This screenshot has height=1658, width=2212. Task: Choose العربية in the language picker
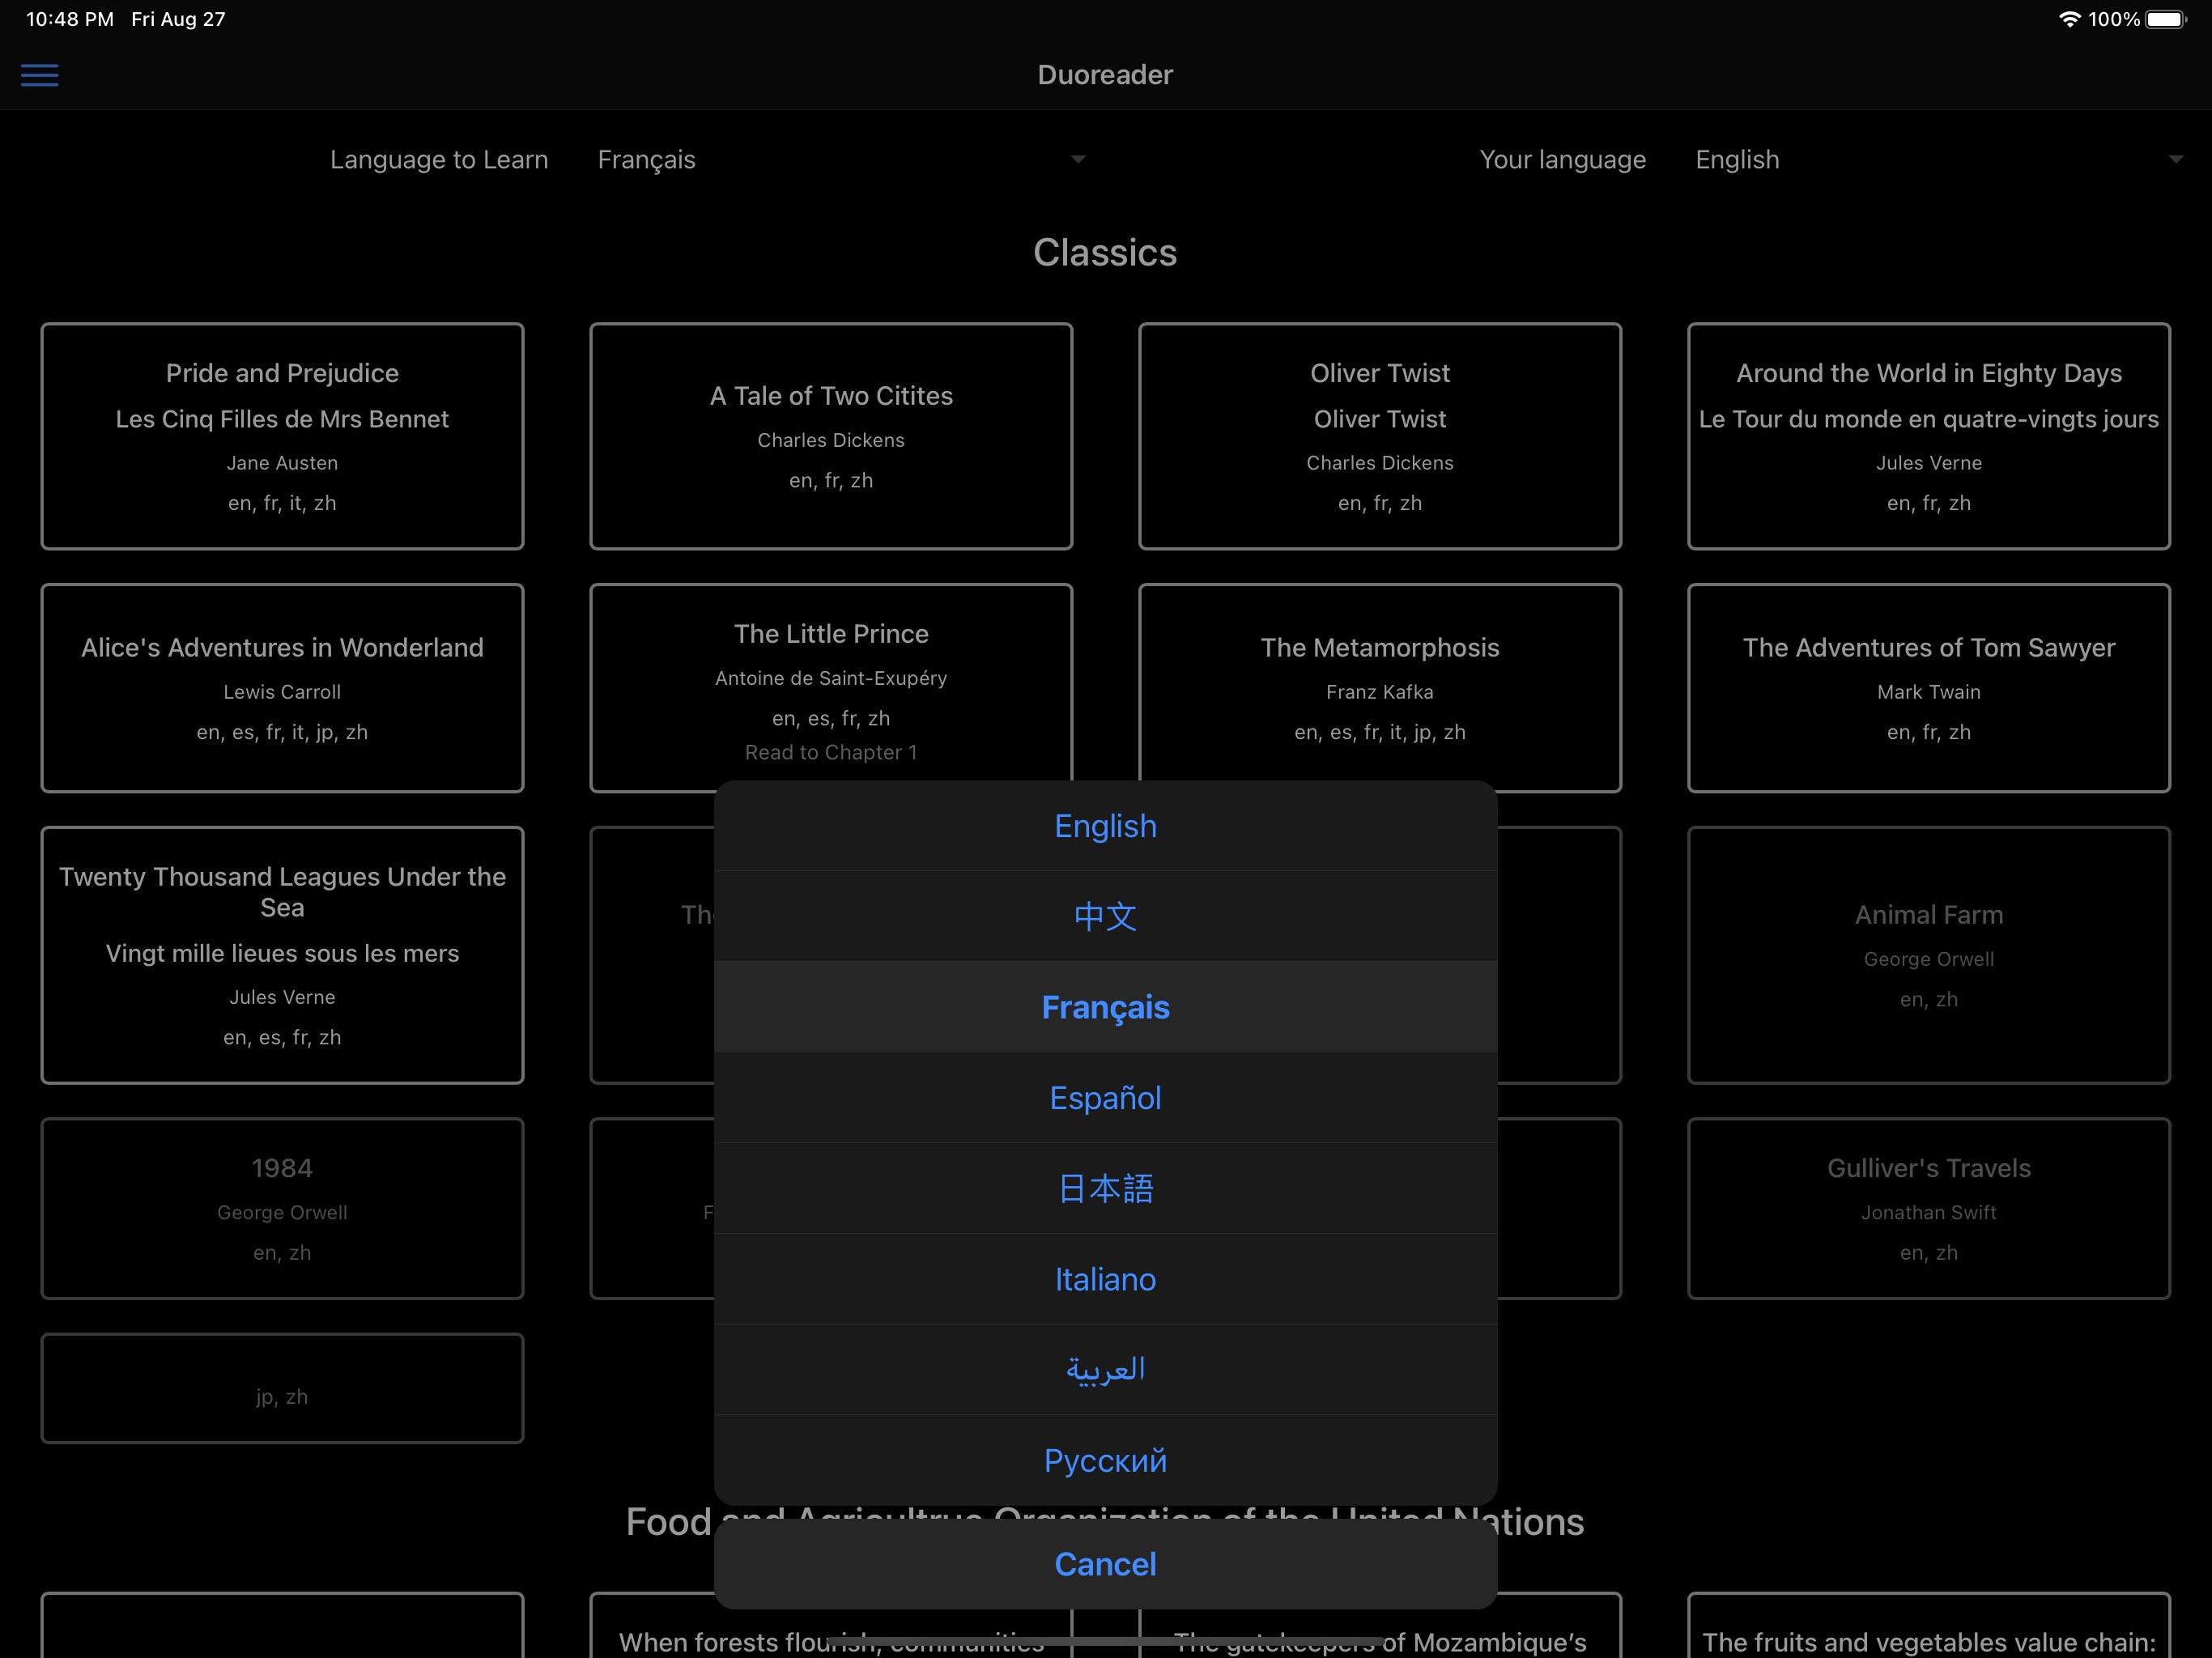tap(1105, 1369)
